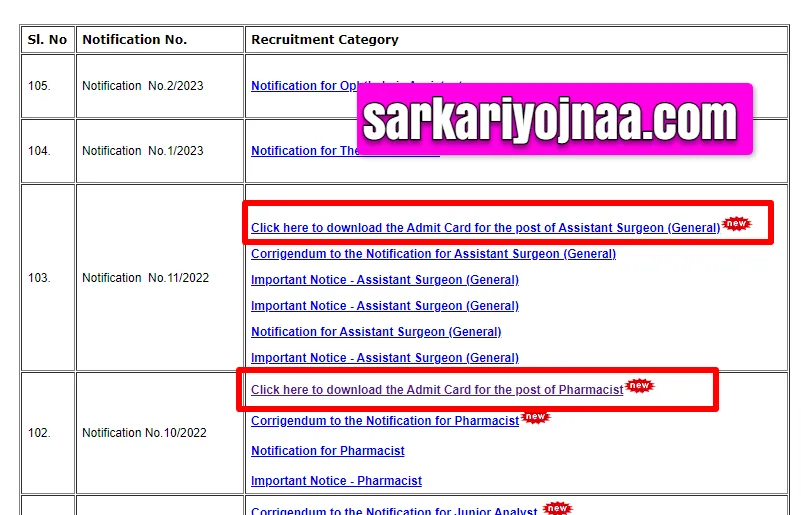Open Notification for Assistant Surgeon (General) link
This screenshot has width=801, height=515.
tap(376, 332)
